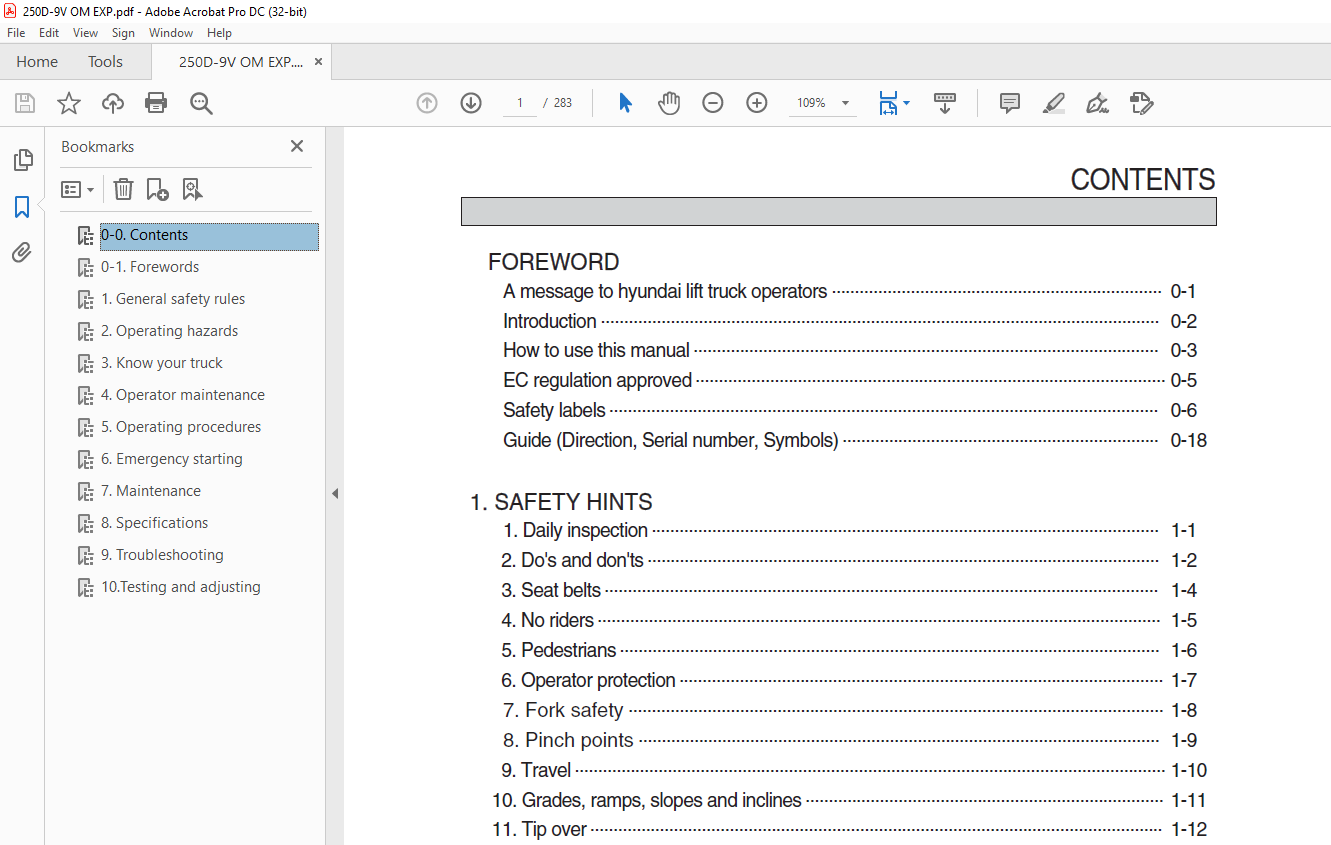The image size is (1331, 845).
Task: Open the View menu
Action: (86, 33)
